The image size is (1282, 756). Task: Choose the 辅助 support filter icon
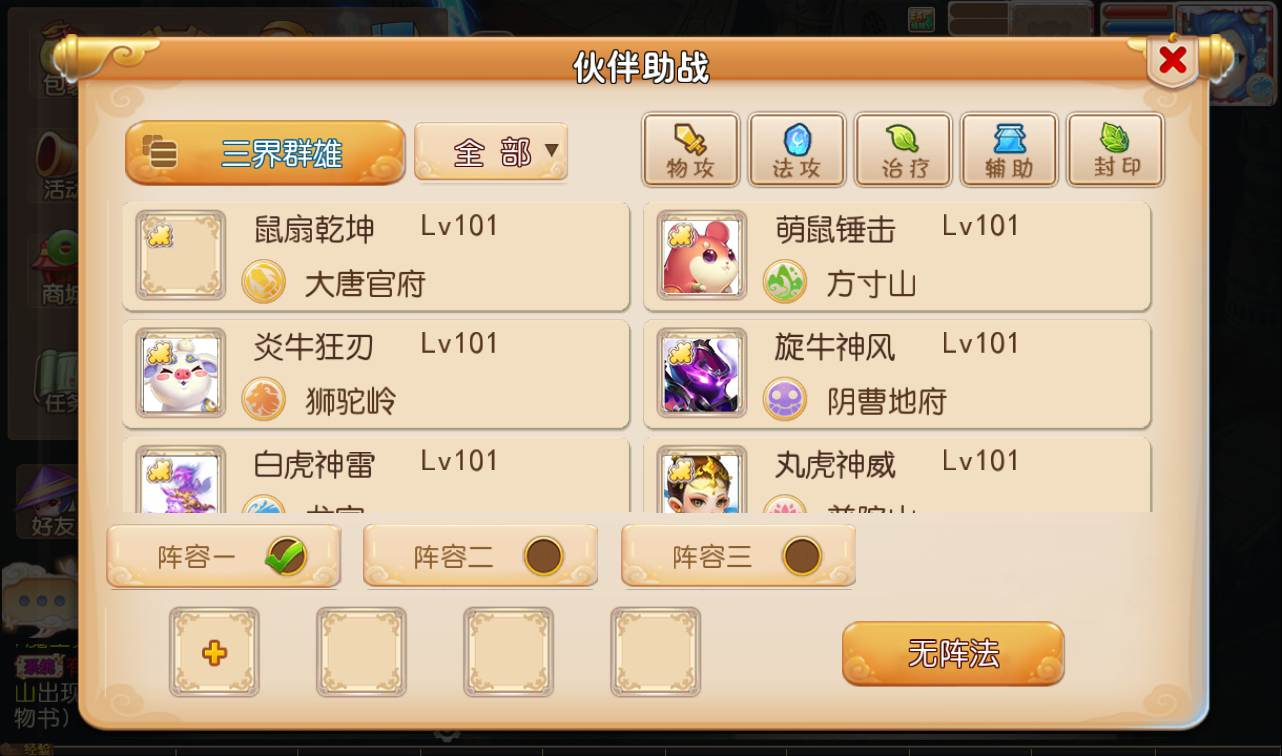(x=1009, y=150)
